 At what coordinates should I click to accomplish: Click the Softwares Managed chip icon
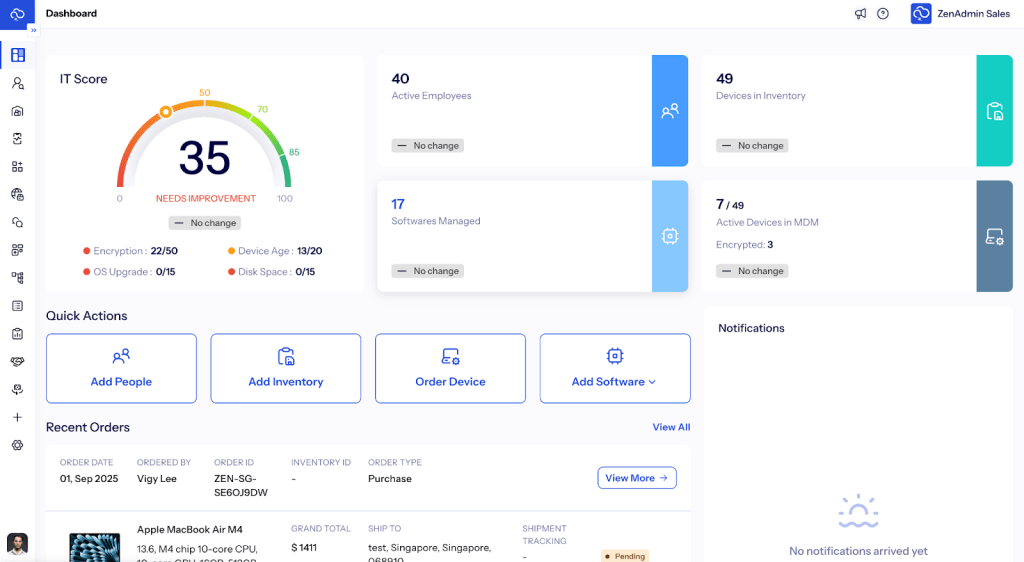[x=670, y=236]
